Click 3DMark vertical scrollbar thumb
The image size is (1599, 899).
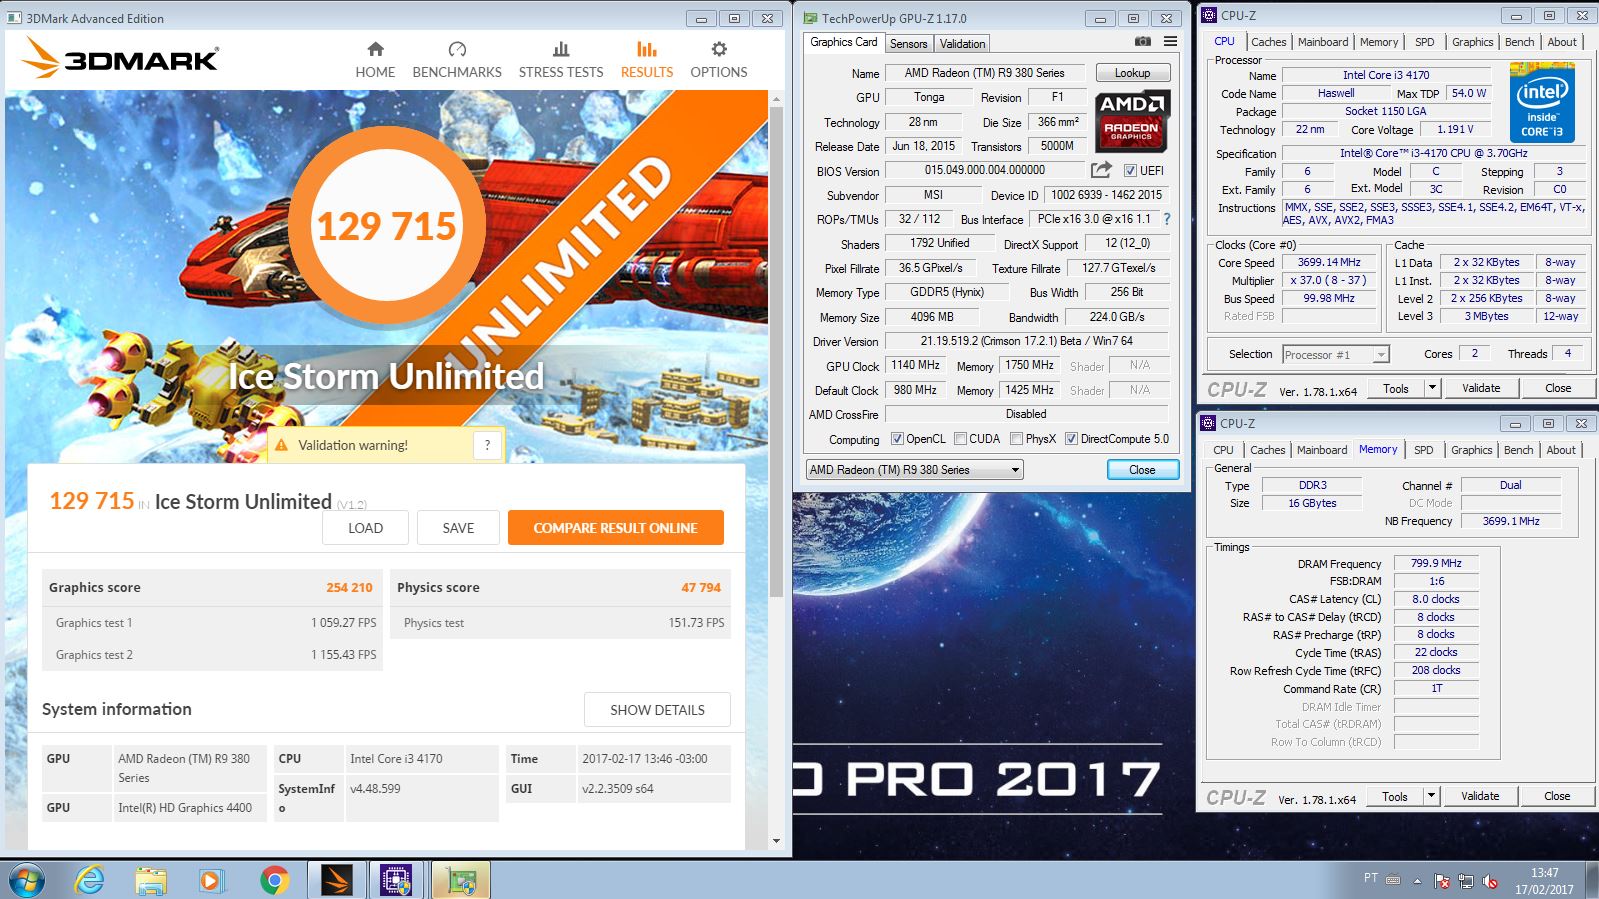click(x=776, y=350)
